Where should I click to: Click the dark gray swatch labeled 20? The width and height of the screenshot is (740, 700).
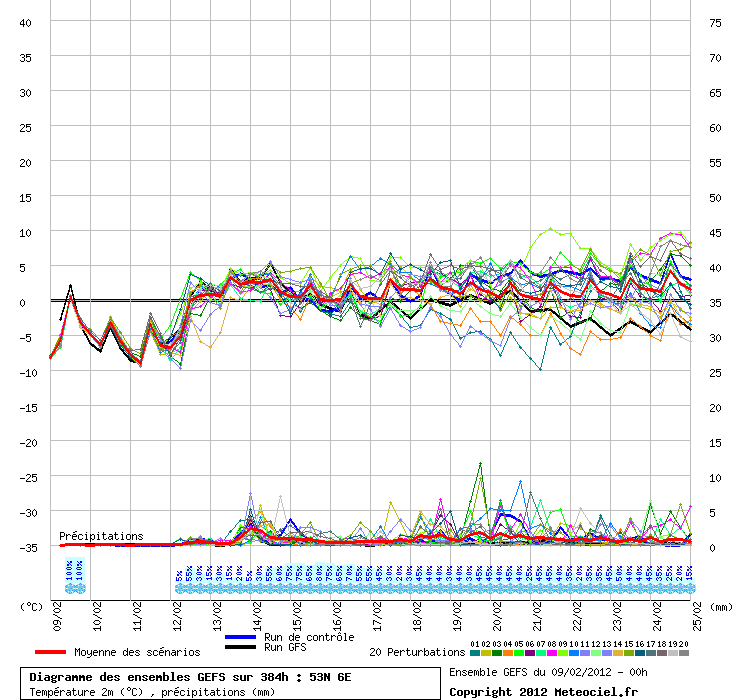tap(684, 653)
